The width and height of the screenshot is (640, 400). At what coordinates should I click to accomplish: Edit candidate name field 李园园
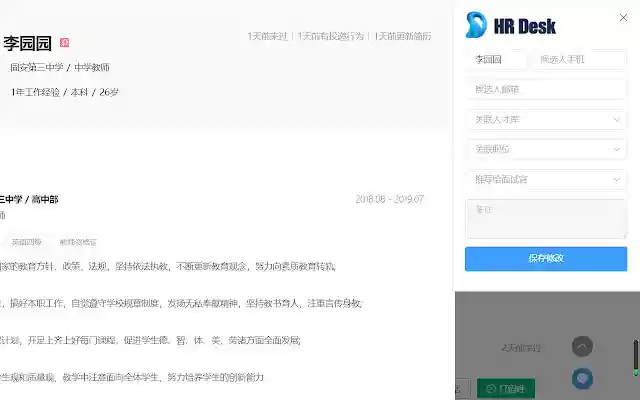(496, 60)
